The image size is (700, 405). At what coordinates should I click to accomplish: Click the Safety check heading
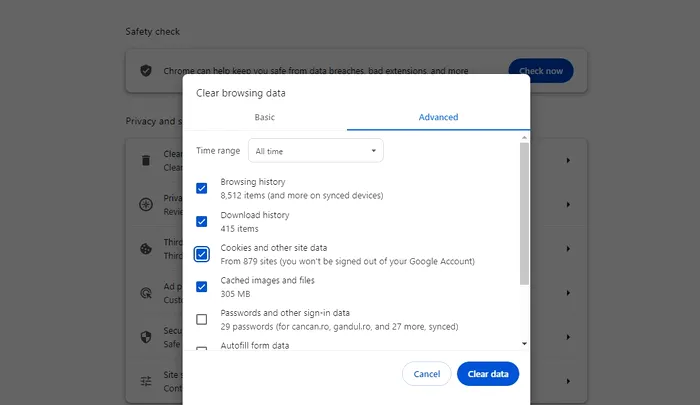click(x=153, y=32)
